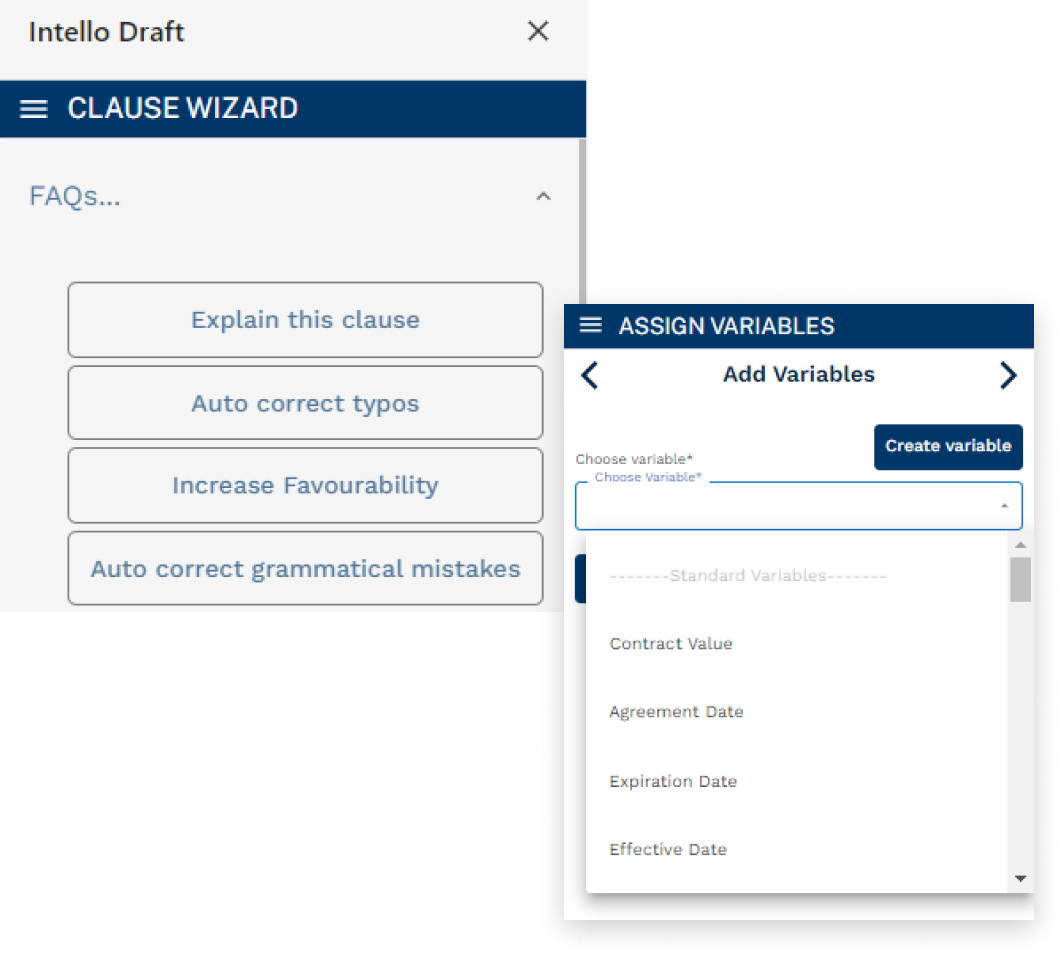Click the Auto correct typos button
The image size is (1064, 958).
point(305,403)
